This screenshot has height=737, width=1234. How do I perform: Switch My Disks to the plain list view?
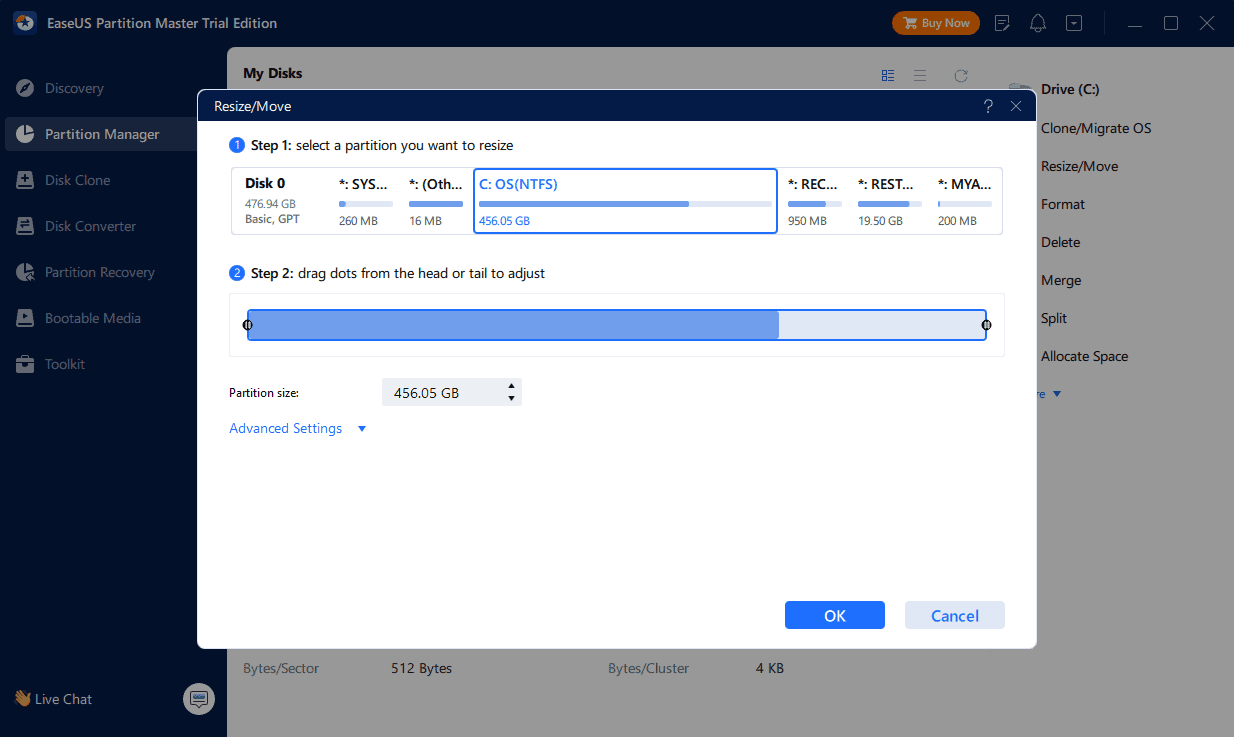point(920,75)
